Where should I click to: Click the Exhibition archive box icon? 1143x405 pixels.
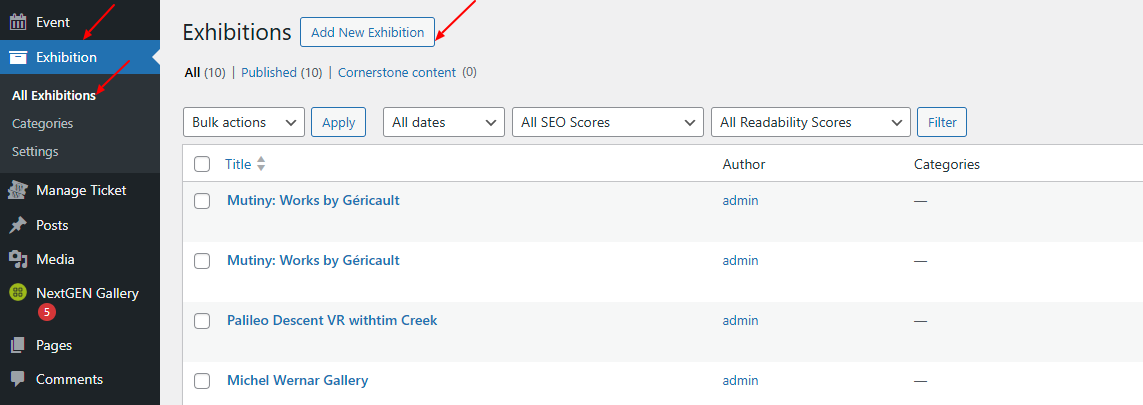tap(18, 57)
